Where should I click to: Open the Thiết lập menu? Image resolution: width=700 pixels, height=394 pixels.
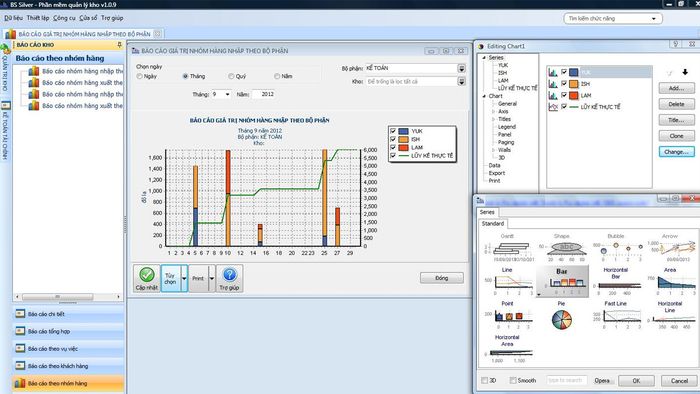point(38,18)
